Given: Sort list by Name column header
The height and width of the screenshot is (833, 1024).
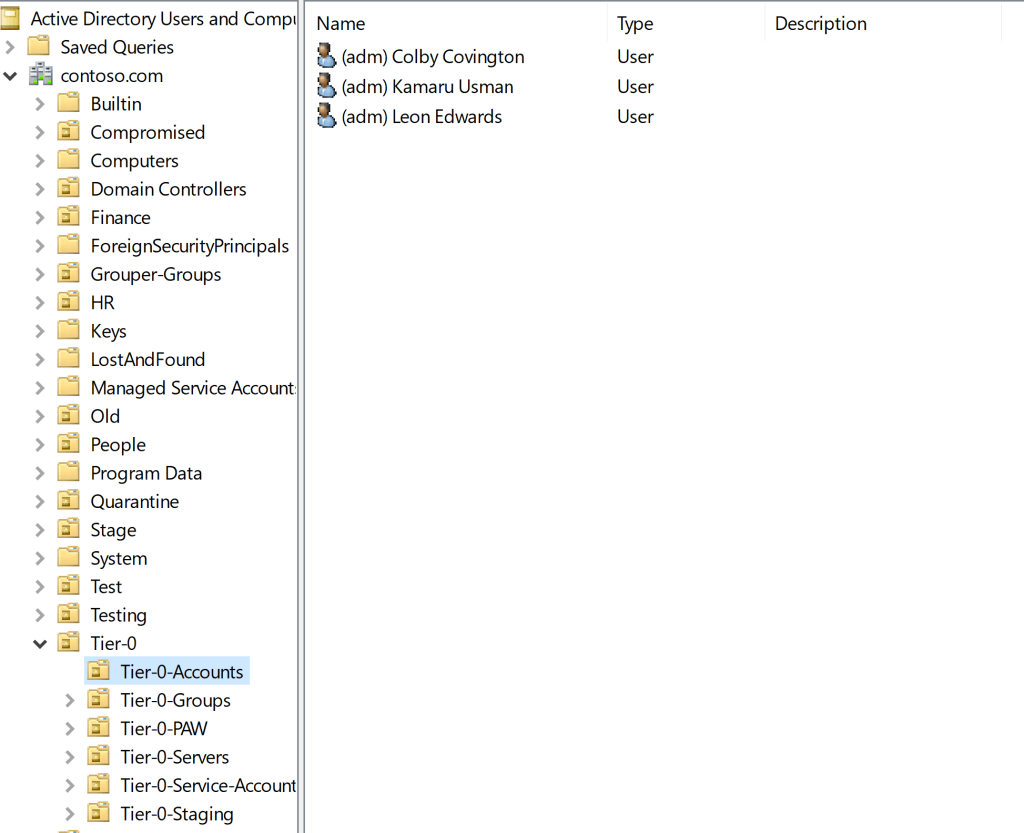Looking at the screenshot, I should point(341,23).
